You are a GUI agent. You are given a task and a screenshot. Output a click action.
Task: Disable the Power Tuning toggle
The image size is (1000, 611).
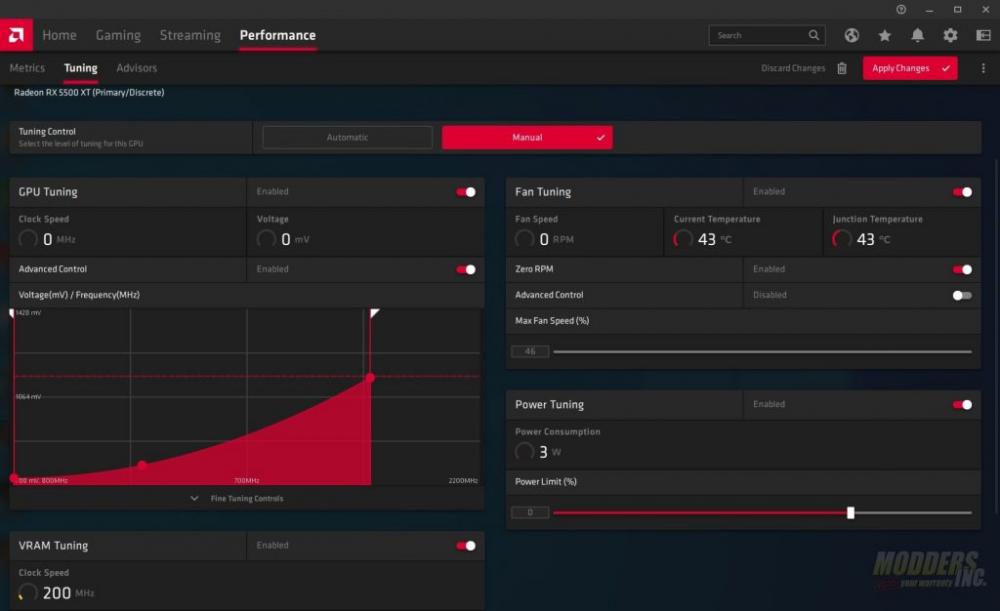(x=962, y=404)
